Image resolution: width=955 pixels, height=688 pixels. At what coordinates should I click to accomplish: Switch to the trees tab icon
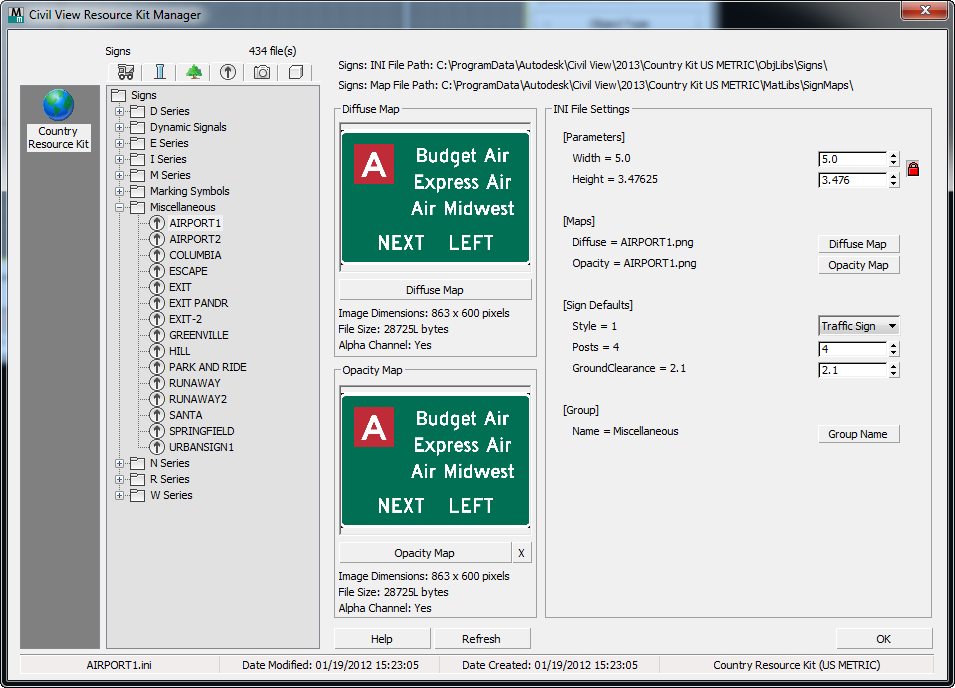194,72
